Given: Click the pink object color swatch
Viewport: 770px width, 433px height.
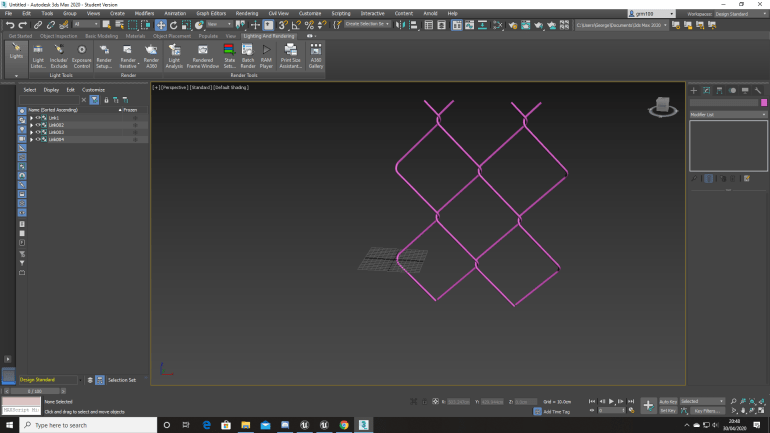Looking at the screenshot, I should coord(764,102).
